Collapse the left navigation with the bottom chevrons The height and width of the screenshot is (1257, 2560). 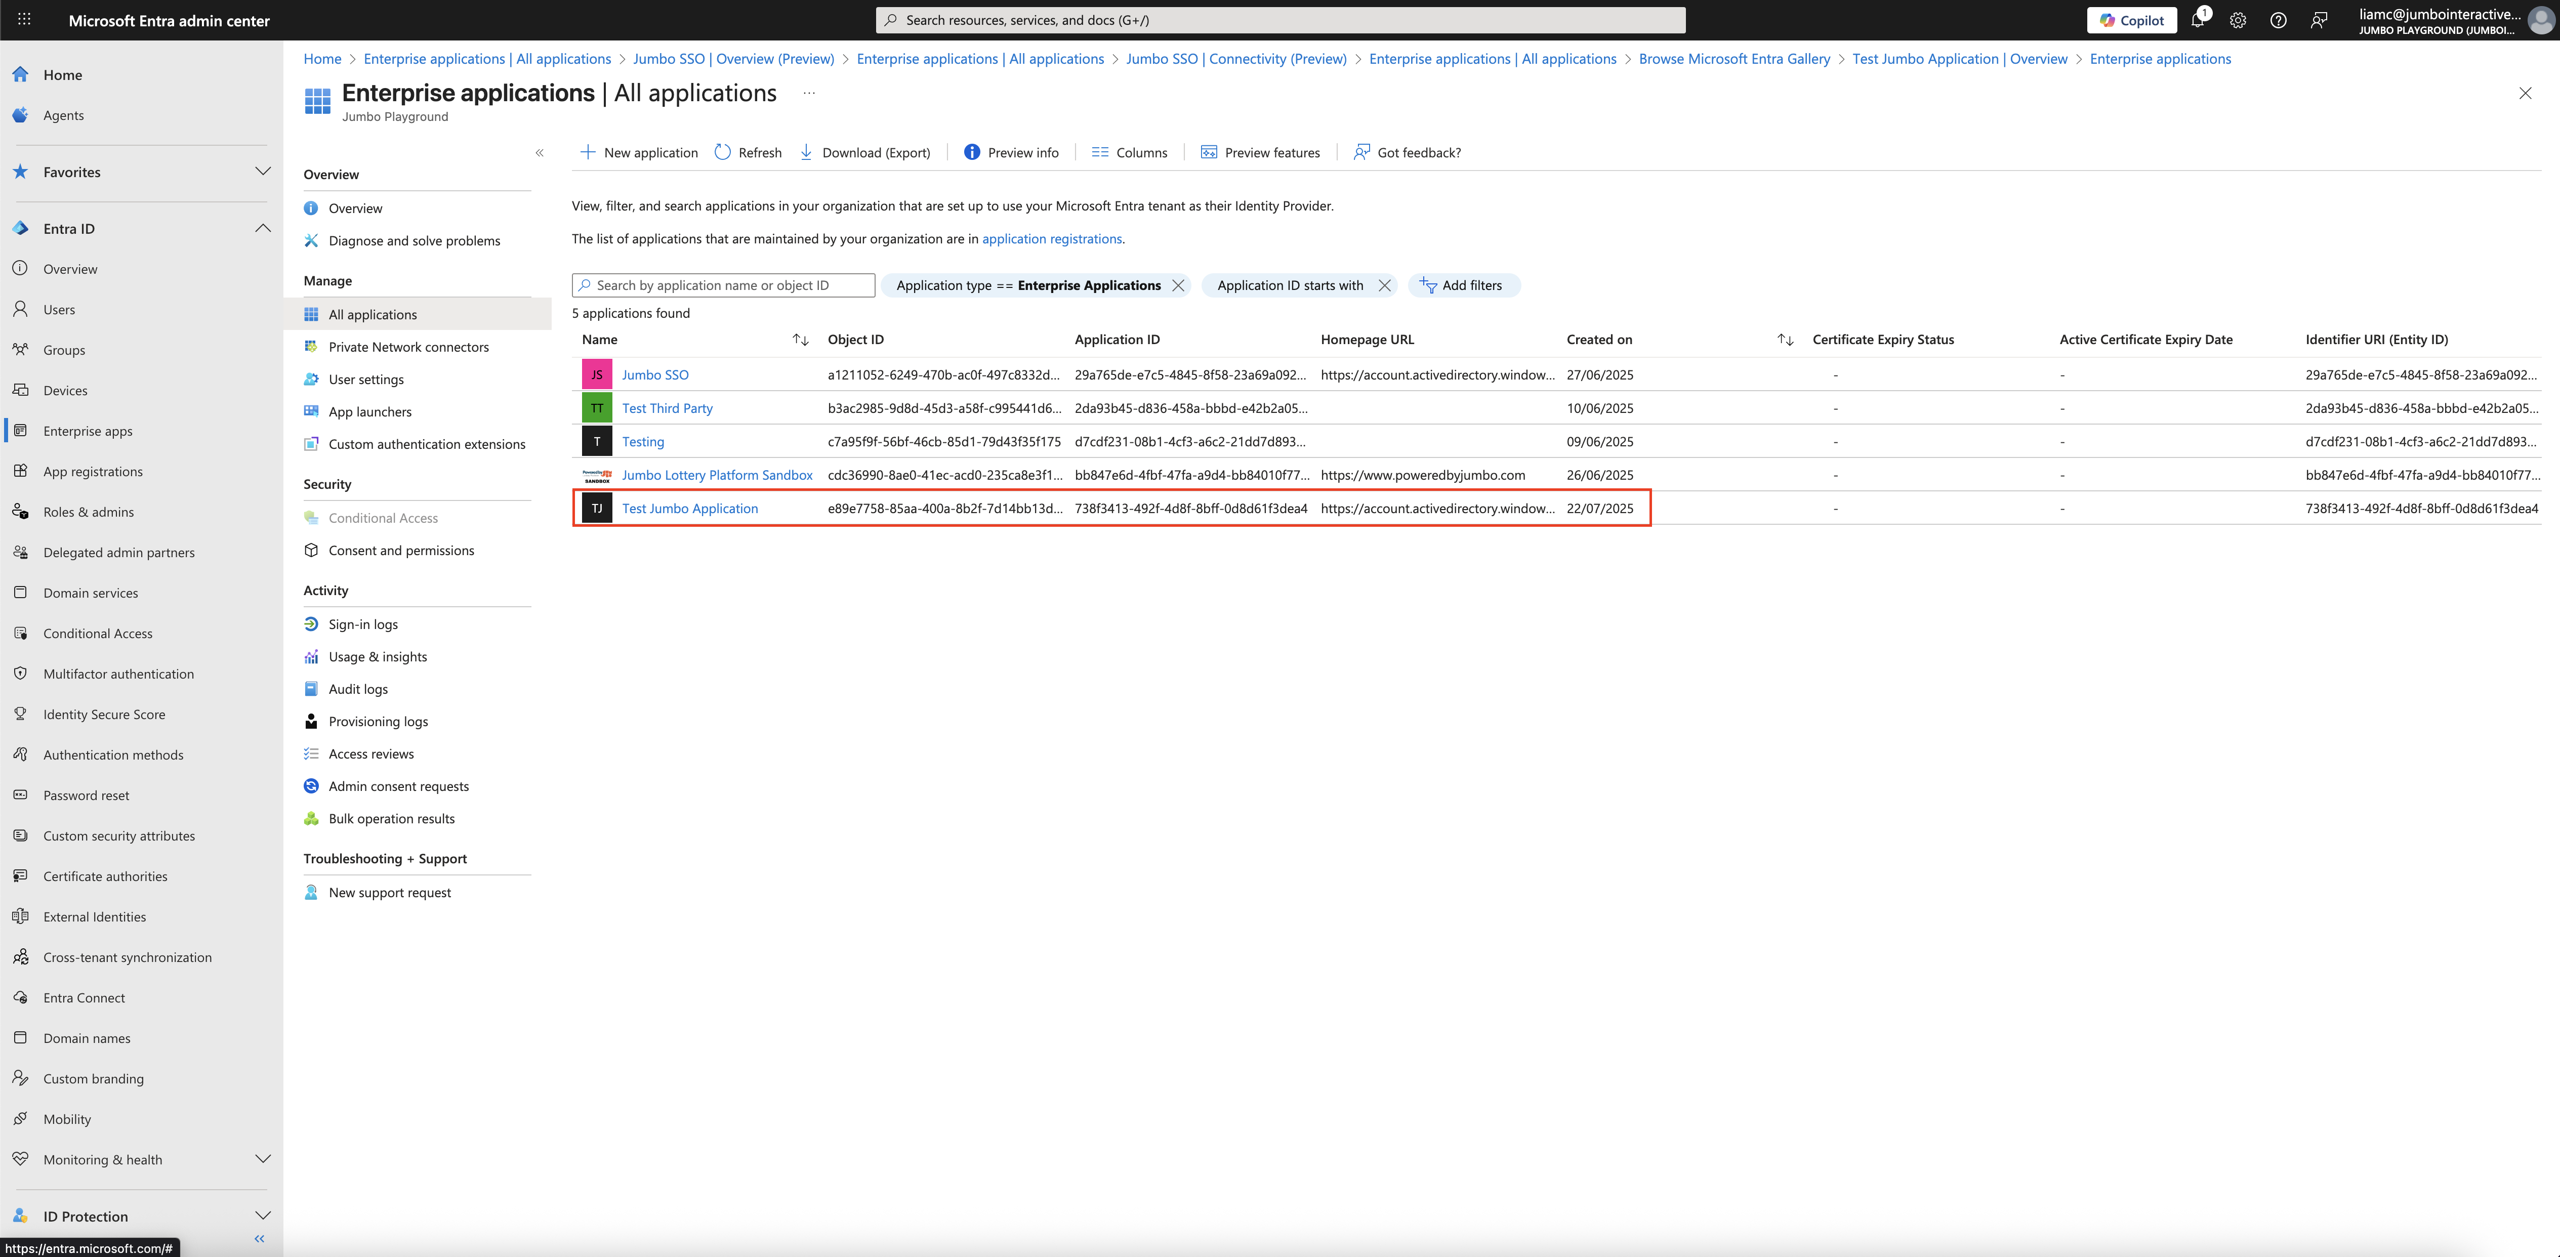pyautogui.click(x=259, y=1239)
